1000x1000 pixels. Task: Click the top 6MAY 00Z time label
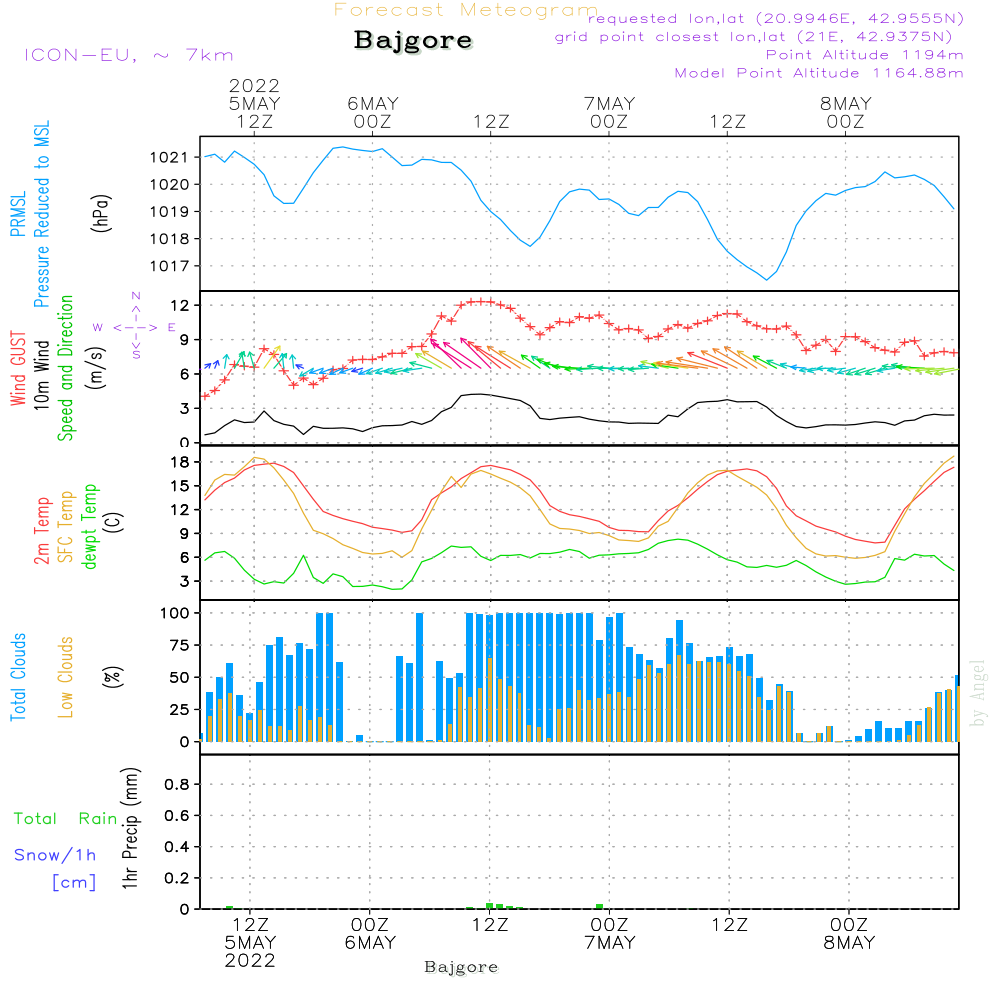click(373, 112)
